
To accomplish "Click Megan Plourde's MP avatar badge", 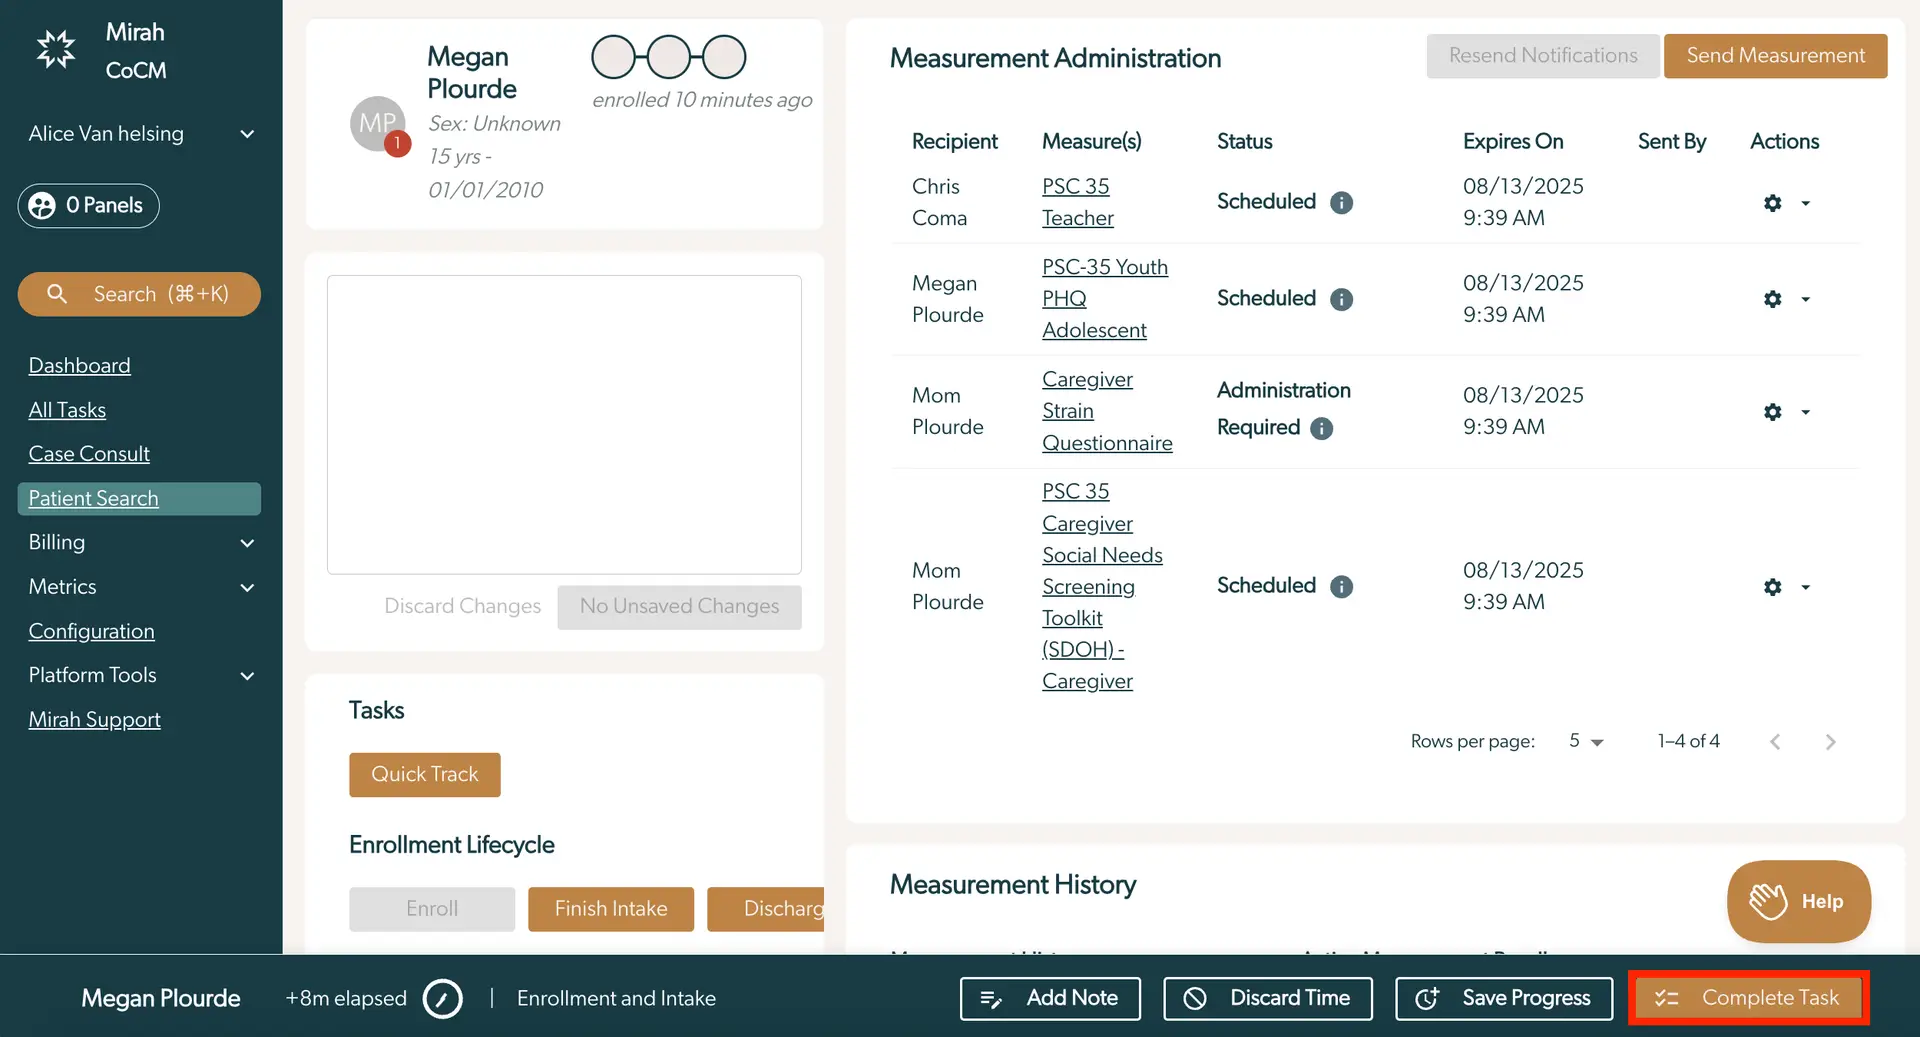I will [378, 123].
